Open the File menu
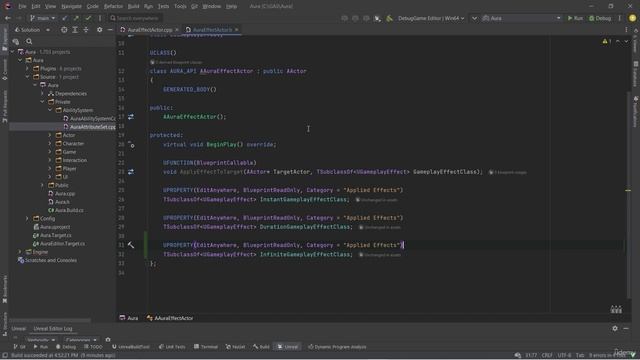 pos(22,6)
